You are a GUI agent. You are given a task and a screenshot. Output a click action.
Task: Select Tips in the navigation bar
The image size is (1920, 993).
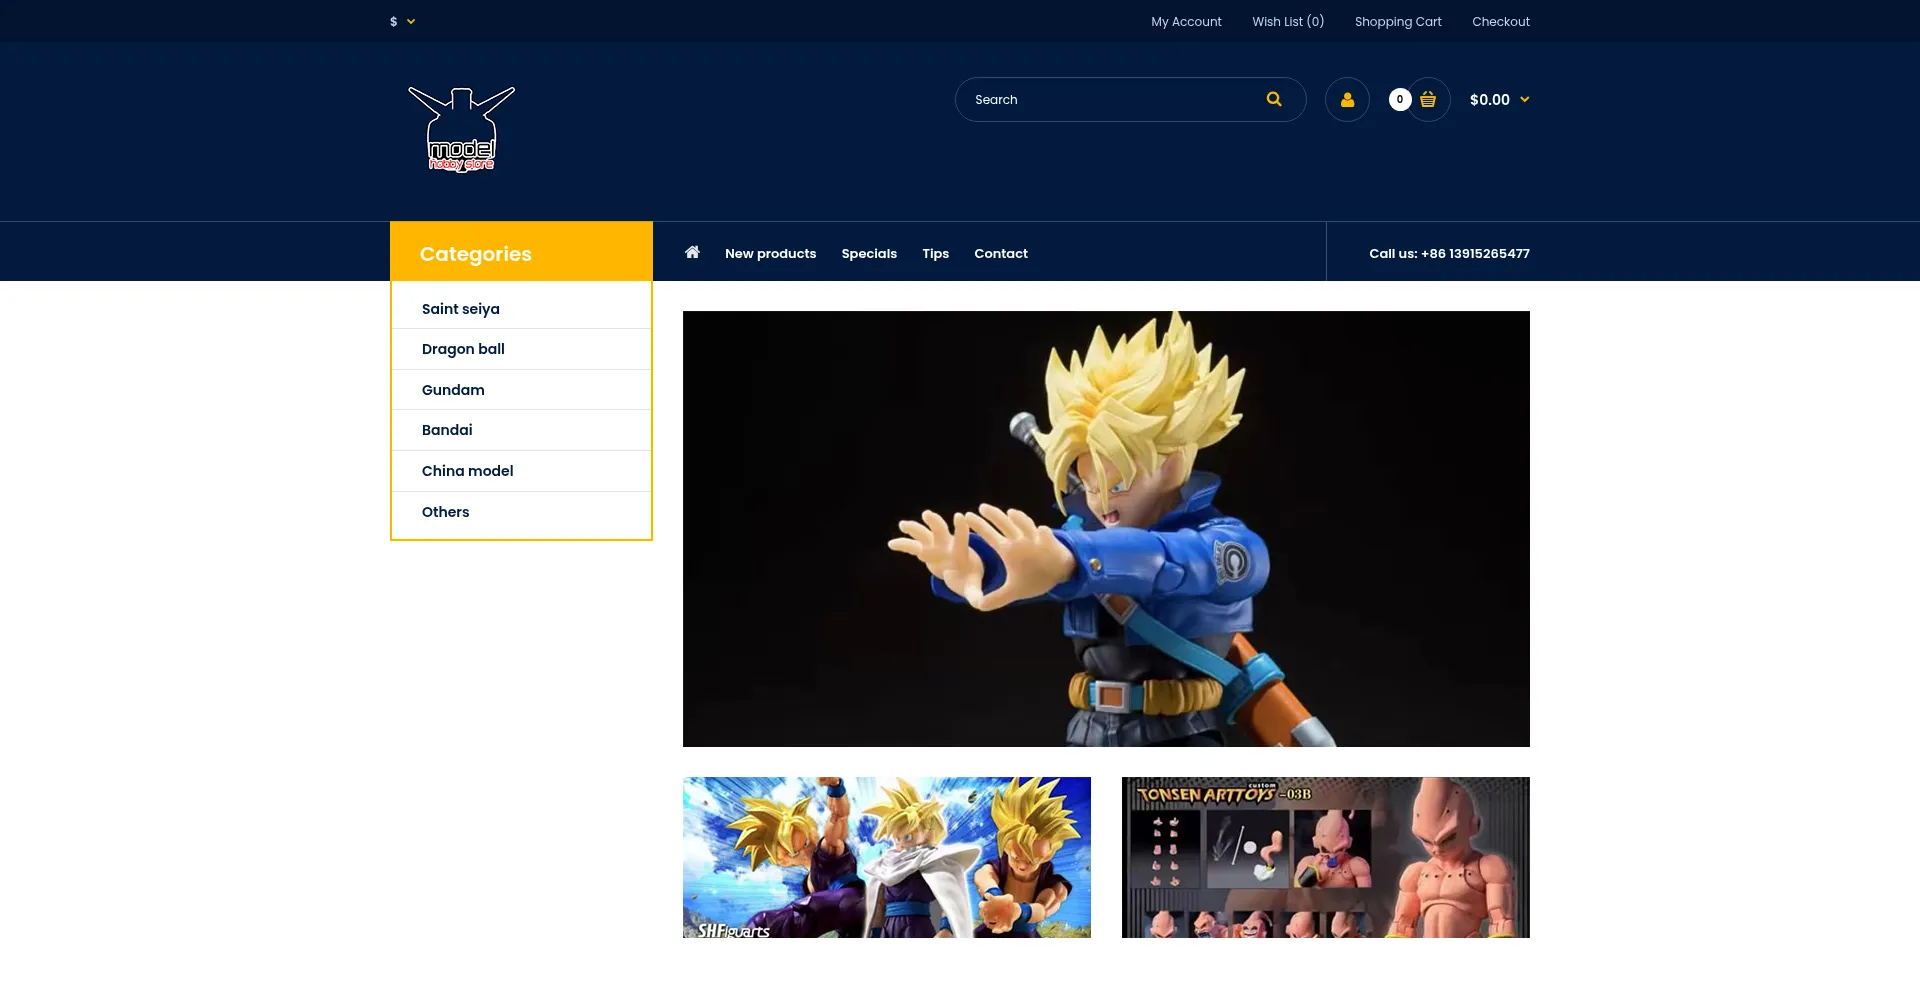click(x=935, y=254)
